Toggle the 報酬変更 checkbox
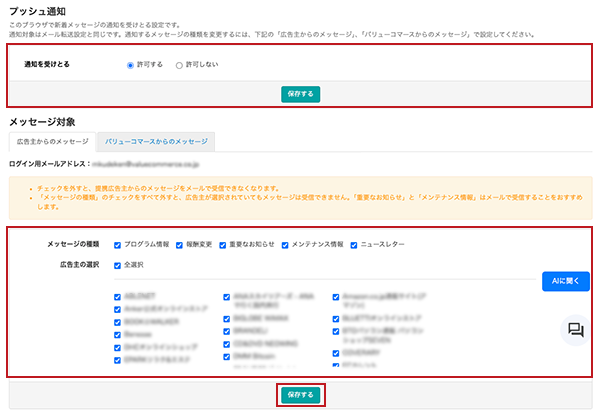The image size is (600, 412). pyautogui.click(x=180, y=244)
